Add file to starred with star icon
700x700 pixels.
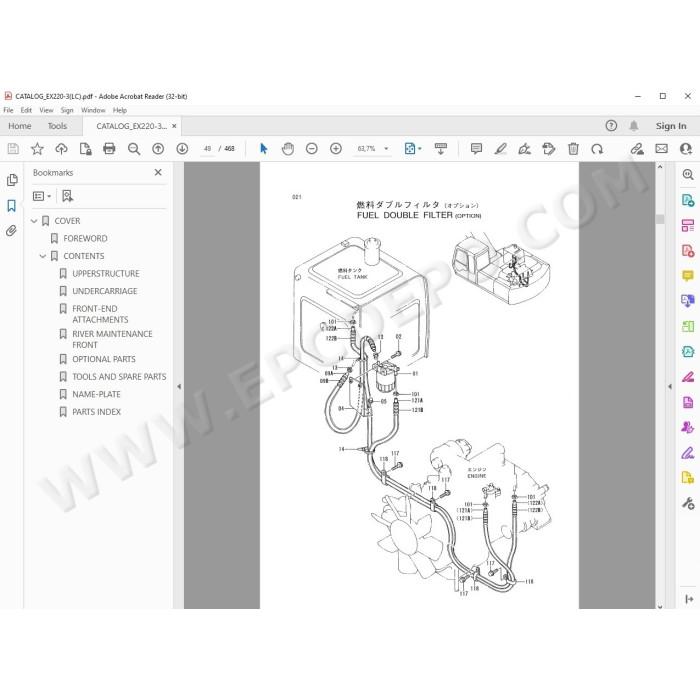coord(37,148)
